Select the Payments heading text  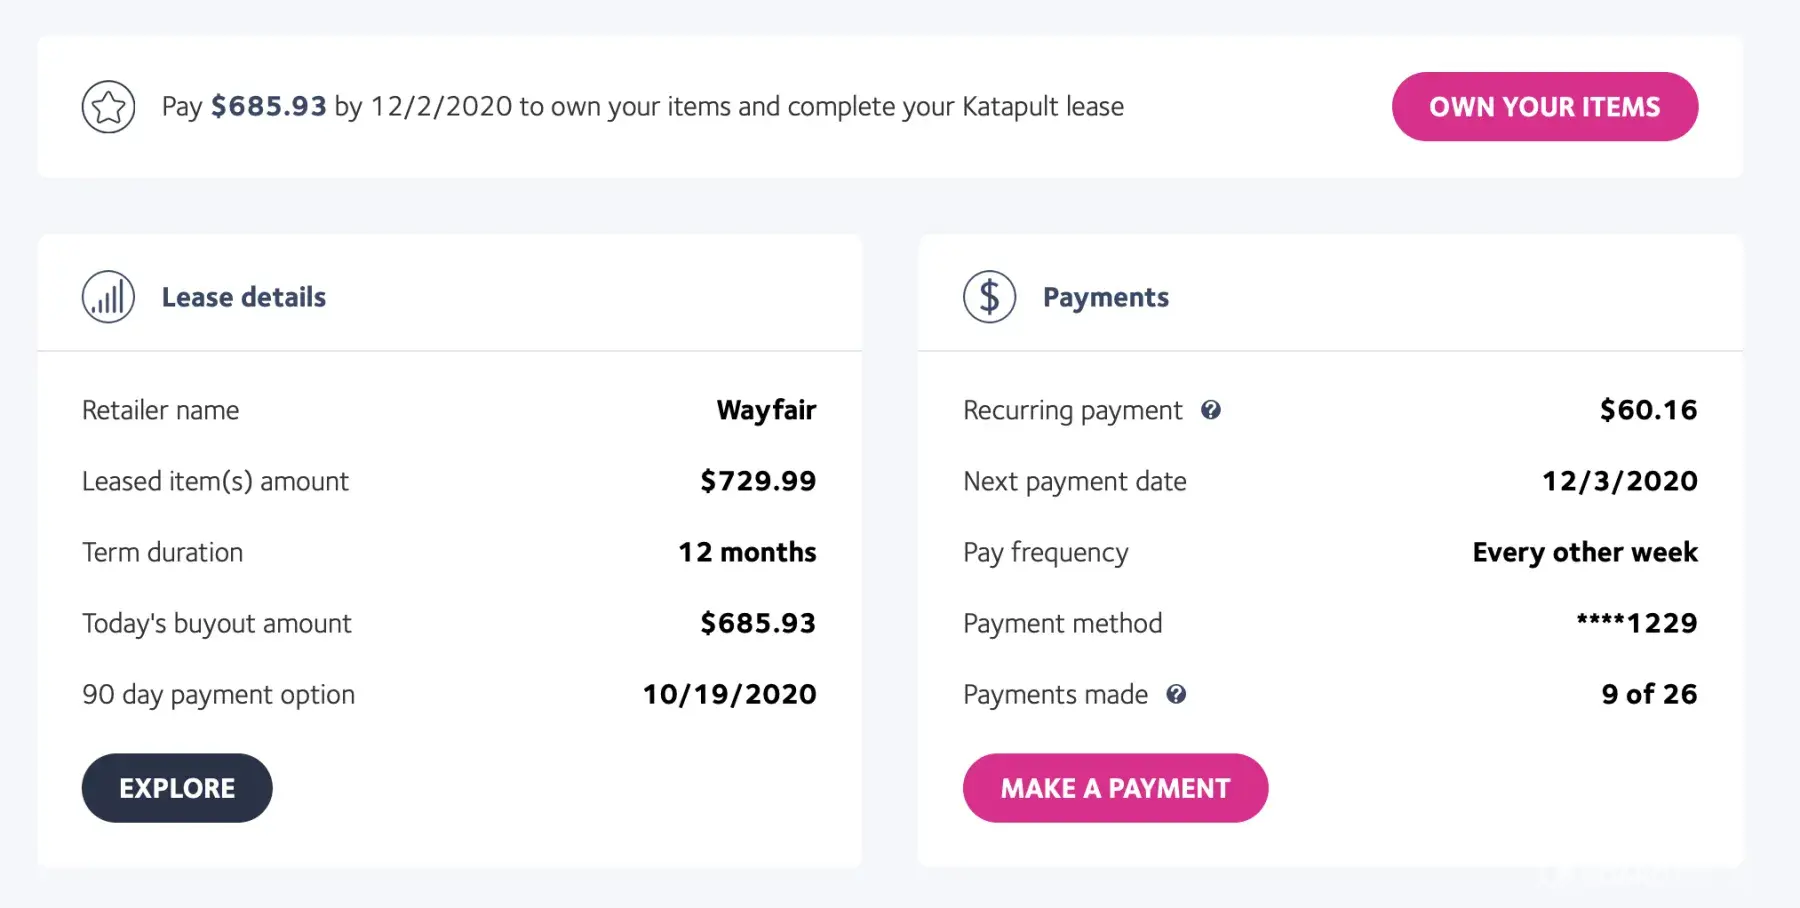tap(1105, 297)
